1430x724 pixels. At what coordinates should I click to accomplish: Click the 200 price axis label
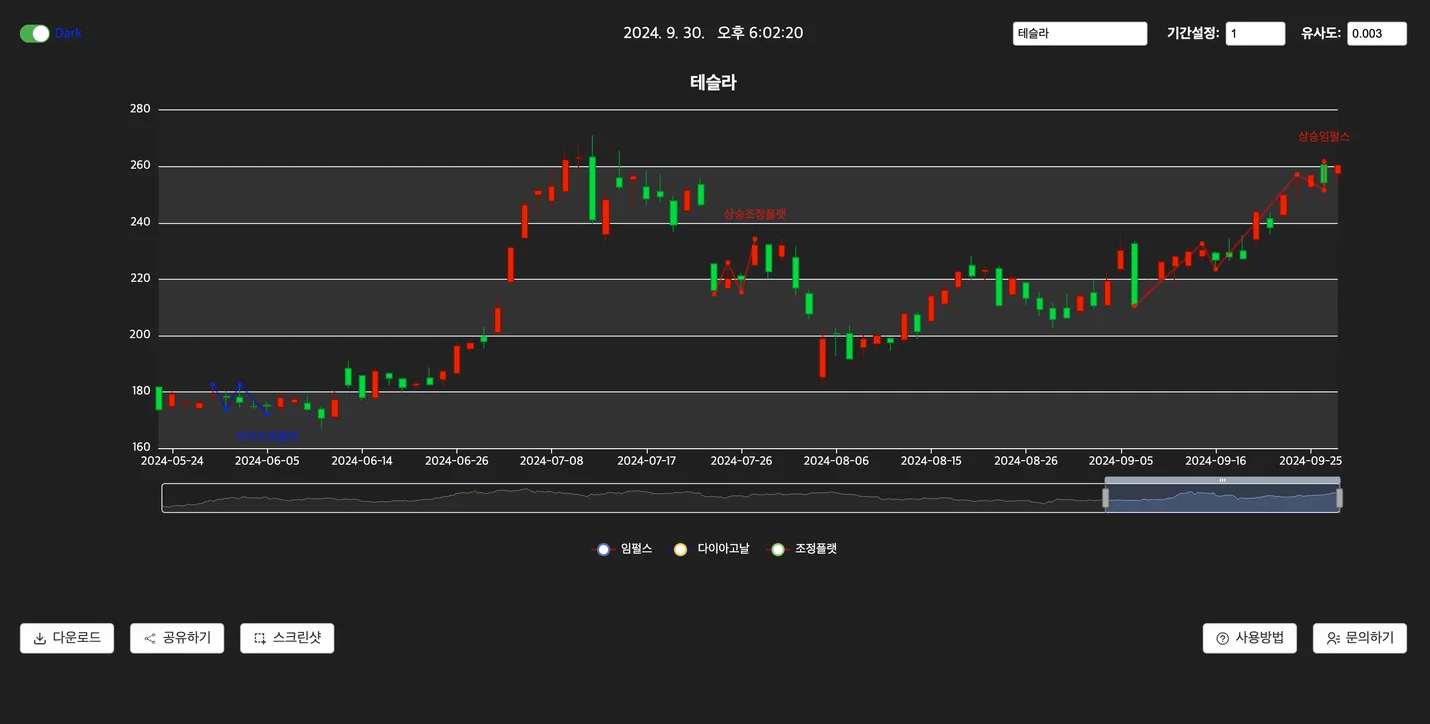pos(140,335)
